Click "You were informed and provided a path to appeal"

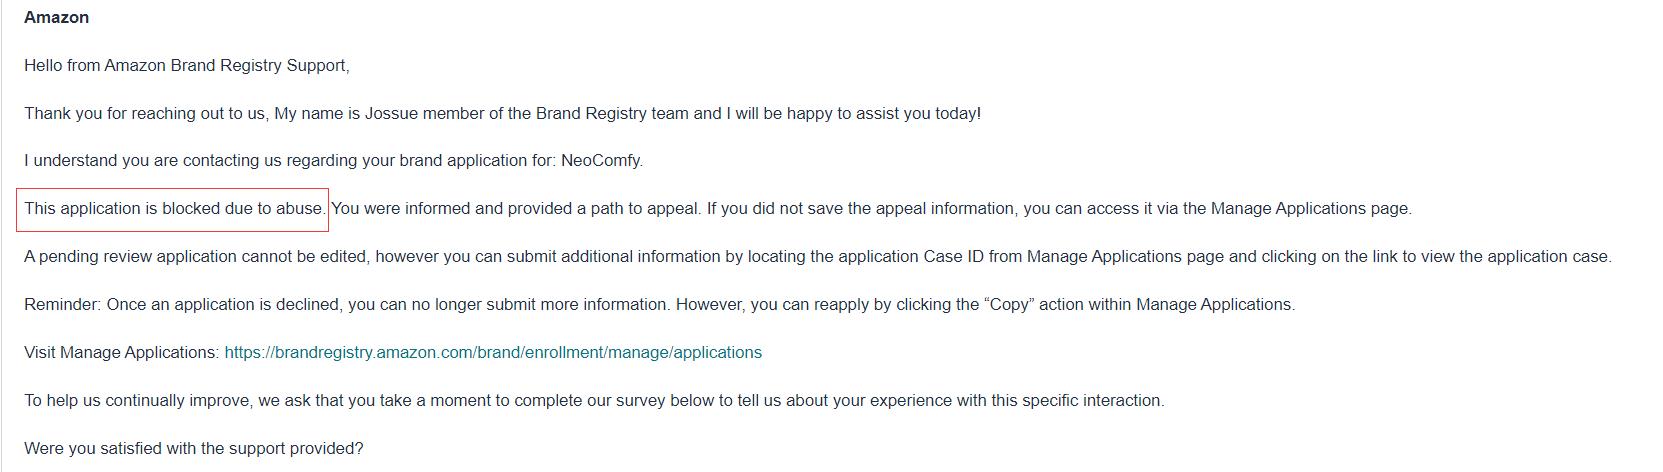515,209
